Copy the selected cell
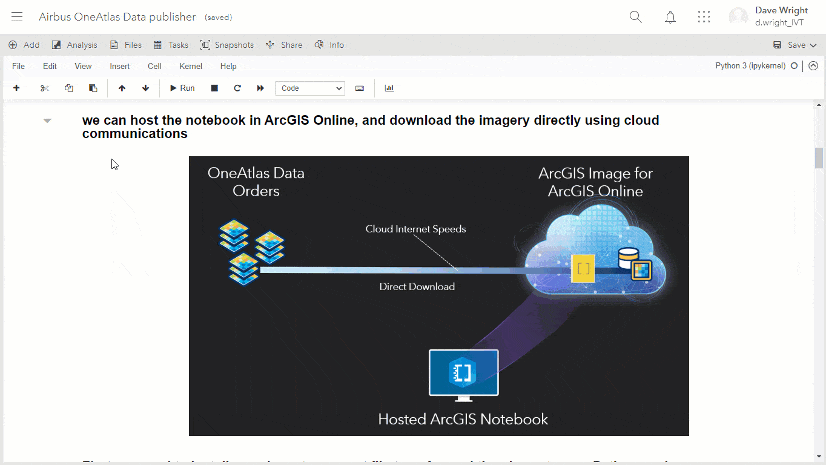Viewport: 826px width, 465px height. pyautogui.click(x=69, y=88)
